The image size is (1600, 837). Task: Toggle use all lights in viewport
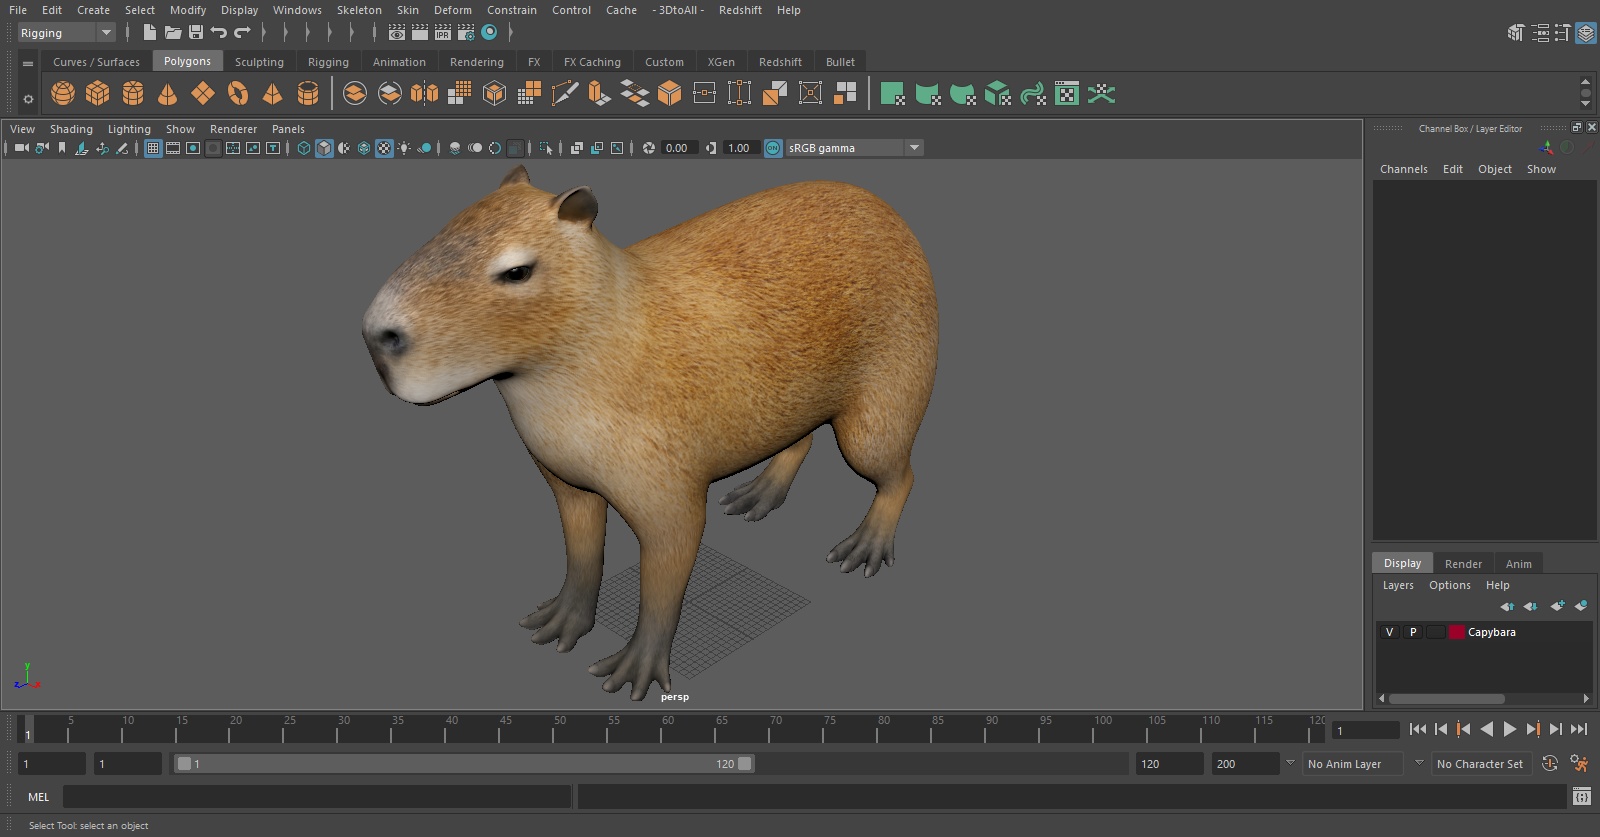(404, 148)
